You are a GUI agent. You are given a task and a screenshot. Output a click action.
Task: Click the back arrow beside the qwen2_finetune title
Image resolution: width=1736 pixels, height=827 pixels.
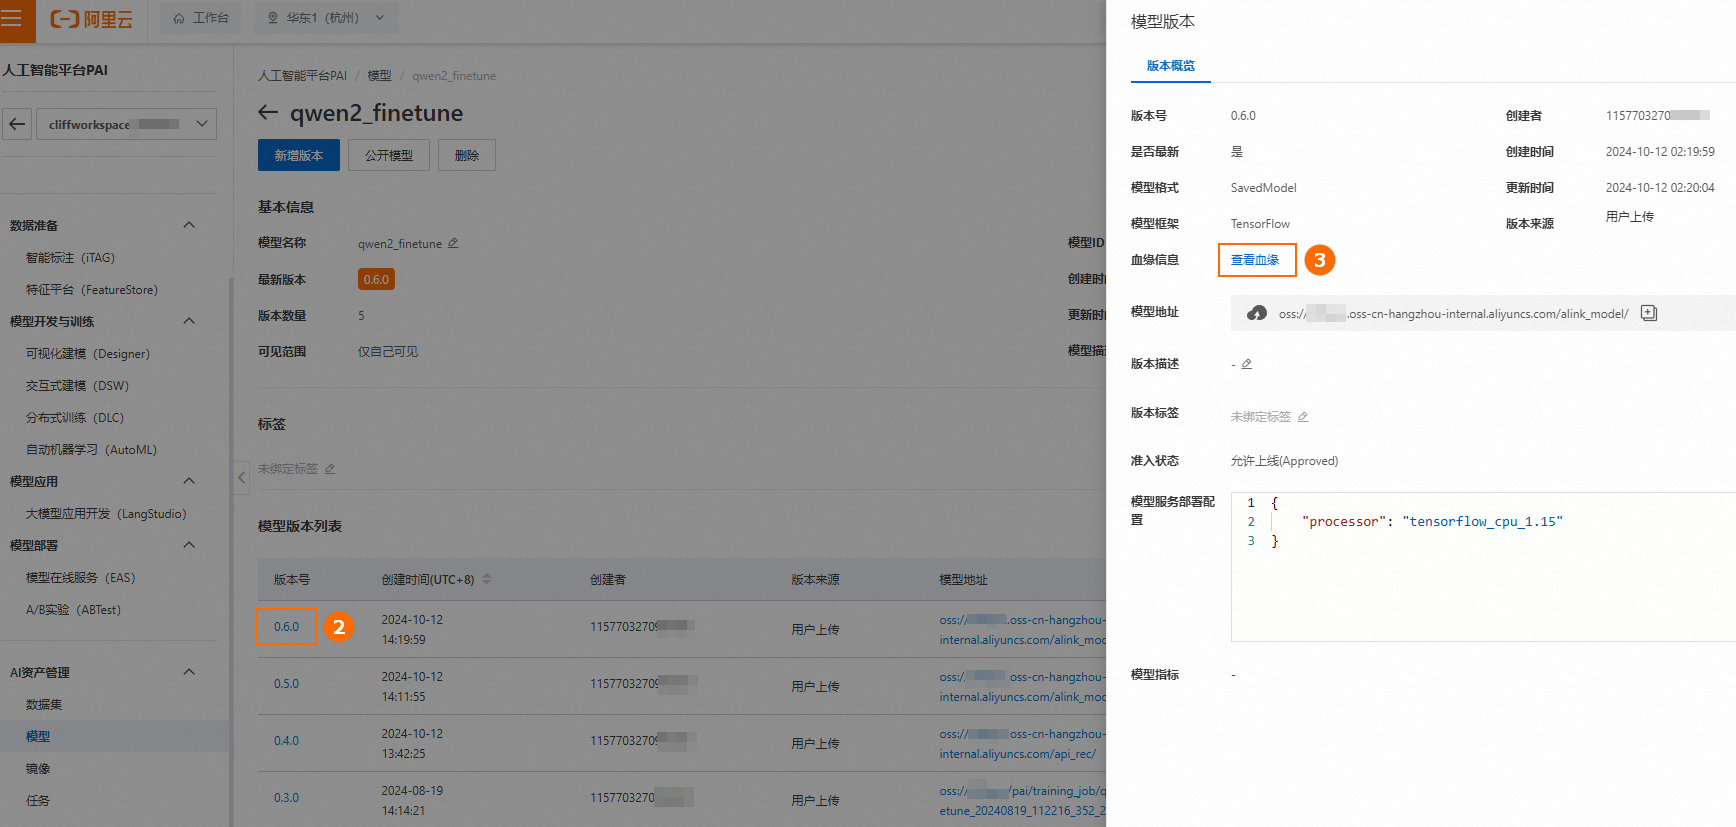[268, 113]
